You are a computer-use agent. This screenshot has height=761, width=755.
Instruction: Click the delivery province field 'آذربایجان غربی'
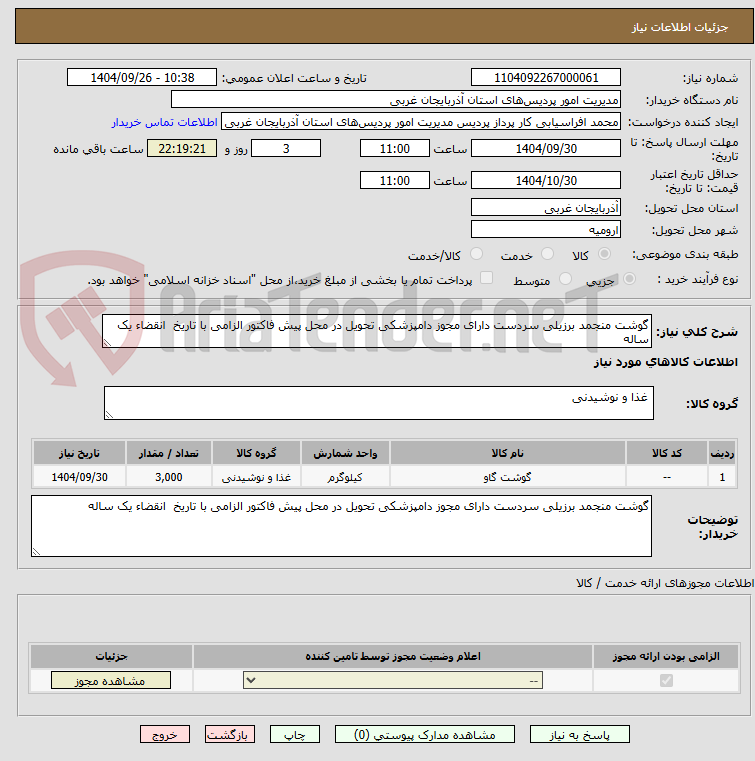pyautogui.click(x=545, y=208)
